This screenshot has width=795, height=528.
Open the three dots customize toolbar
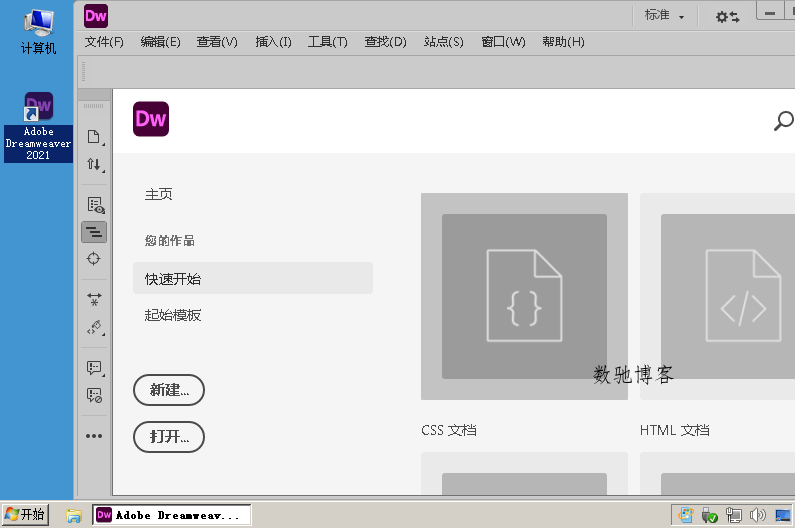click(x=94, y=436)
